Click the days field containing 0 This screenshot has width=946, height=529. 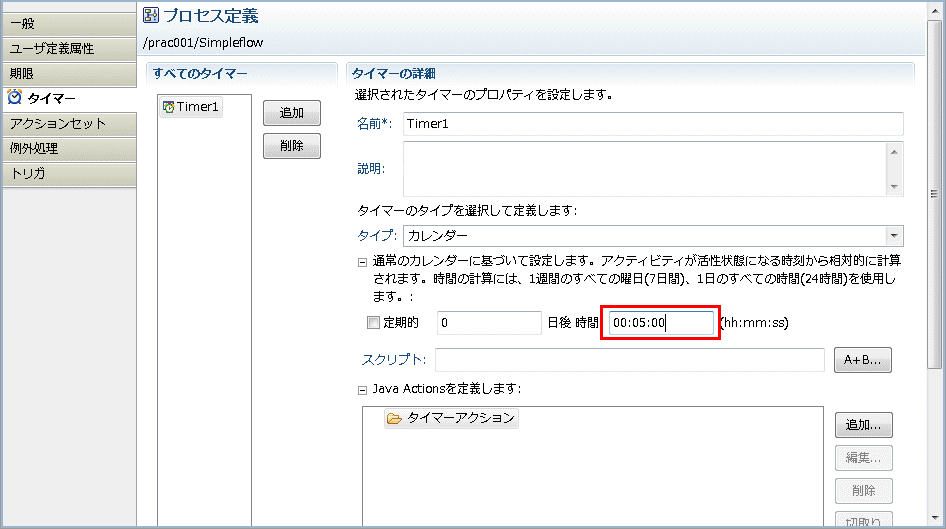click(489, 323)
